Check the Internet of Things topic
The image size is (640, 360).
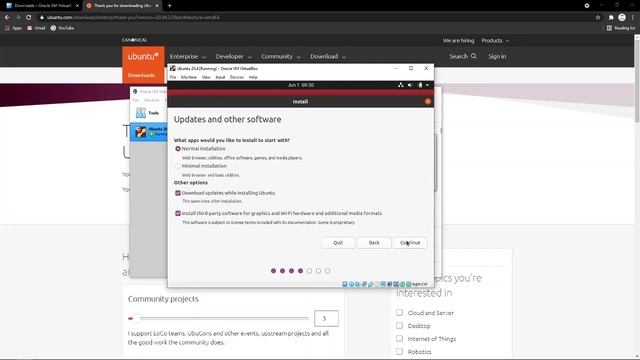399,339
